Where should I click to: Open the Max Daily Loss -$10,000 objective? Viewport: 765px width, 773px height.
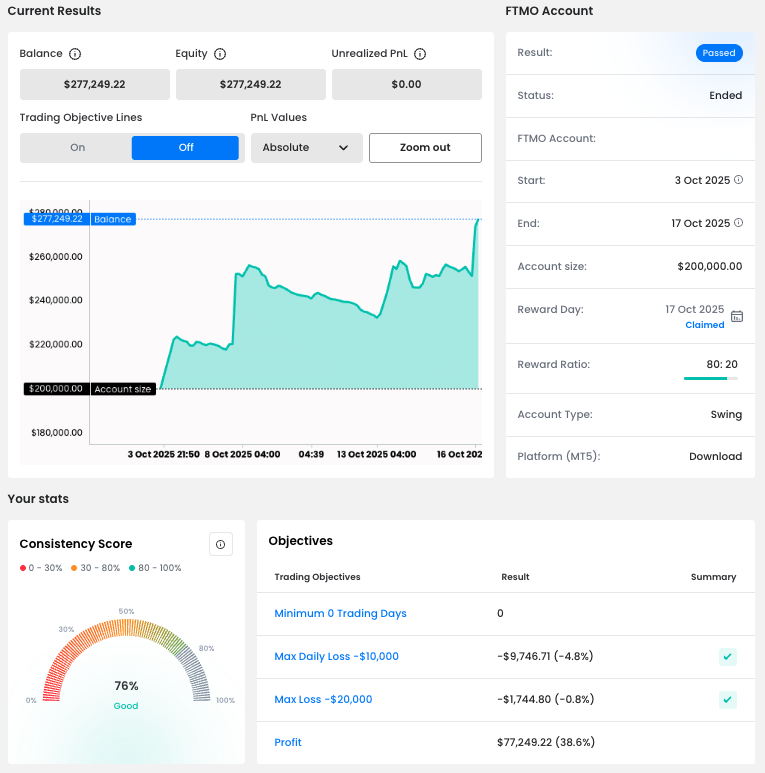click(x=336, y=656)
